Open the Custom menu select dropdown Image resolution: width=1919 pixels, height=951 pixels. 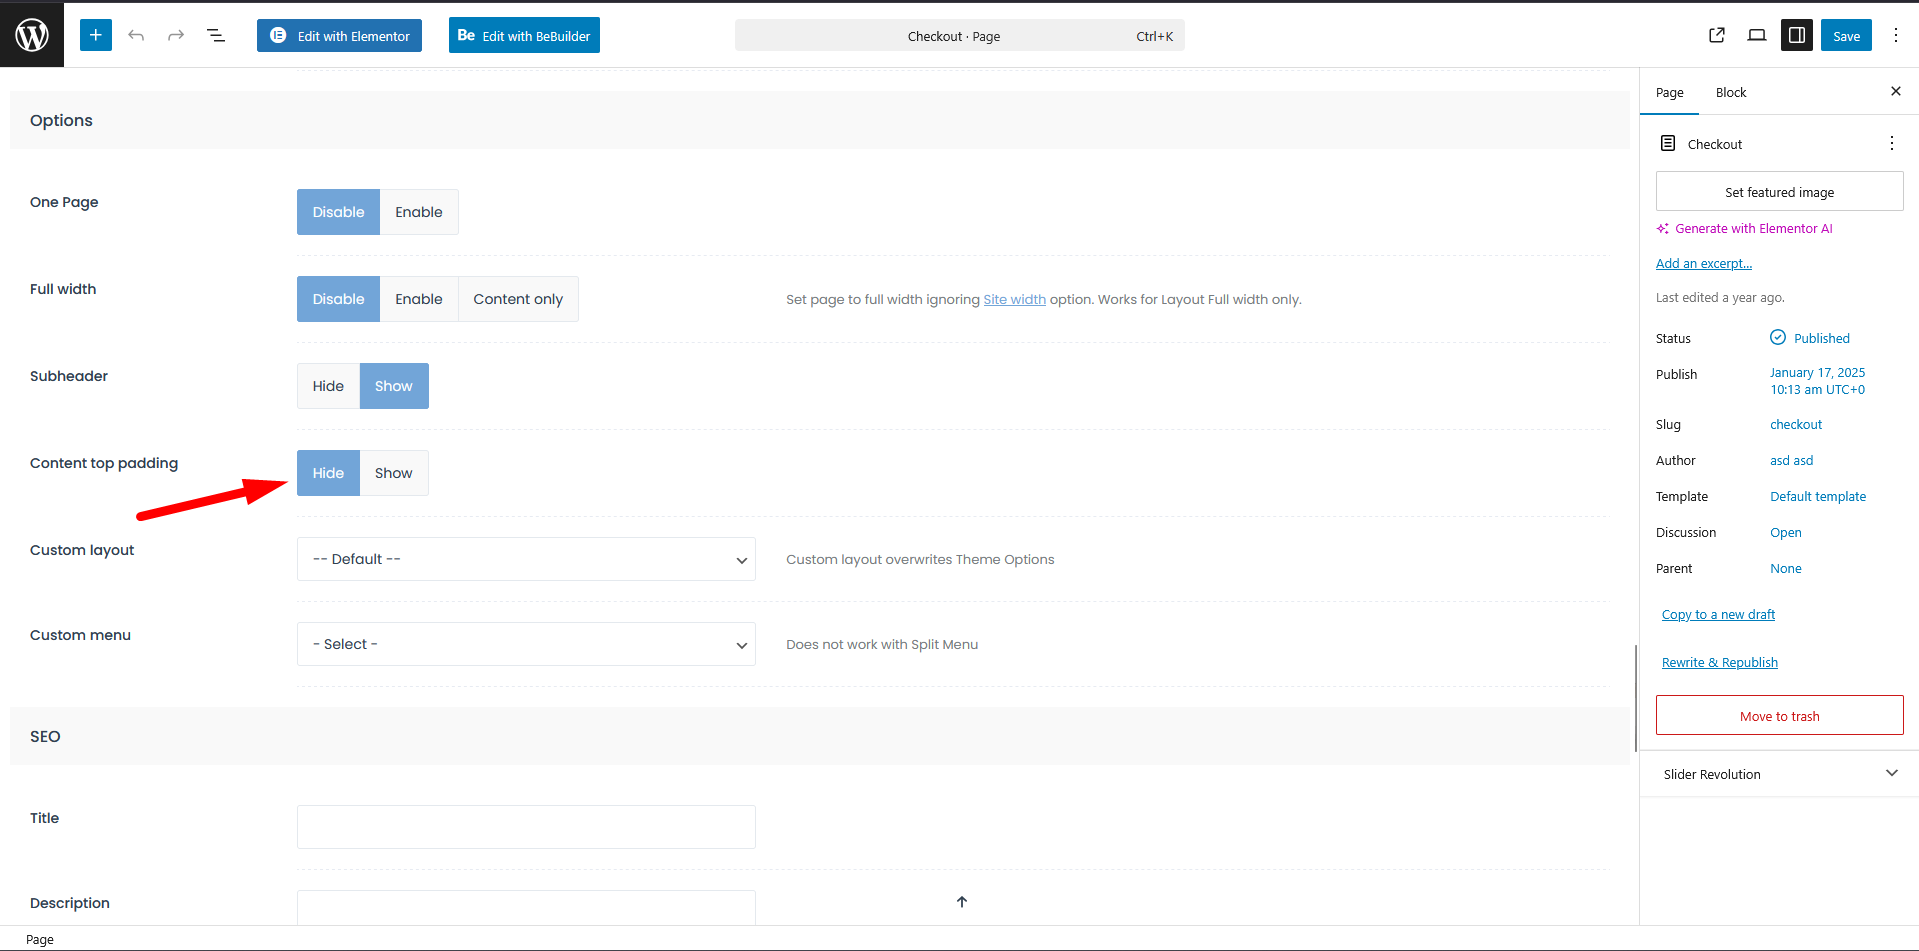point(526,644)
